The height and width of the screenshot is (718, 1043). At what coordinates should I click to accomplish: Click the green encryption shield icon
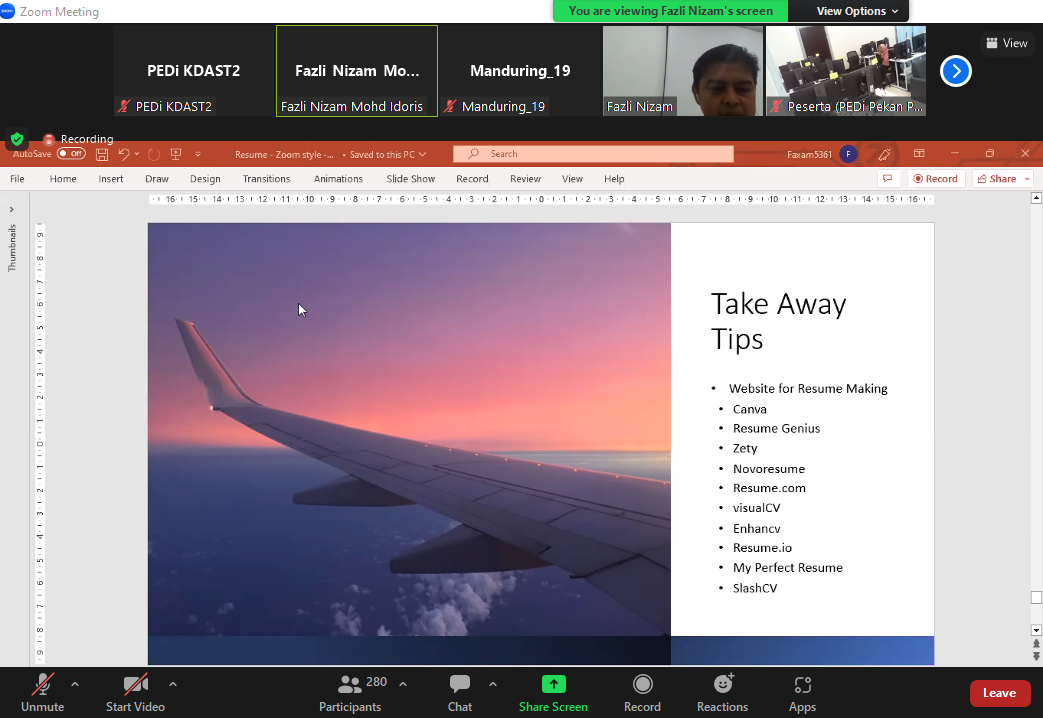17,139
